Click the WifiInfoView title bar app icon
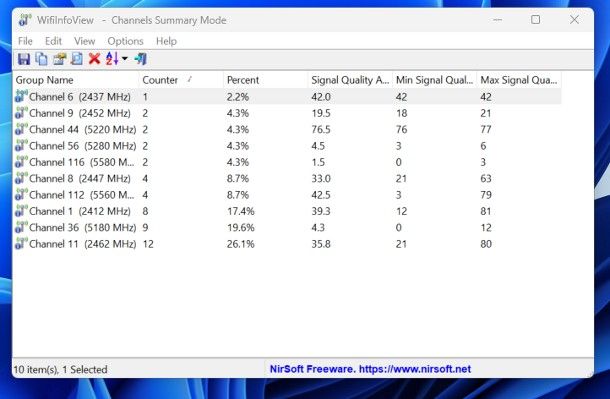This screenshot has width=610, height=399. [x=25, y=19]
